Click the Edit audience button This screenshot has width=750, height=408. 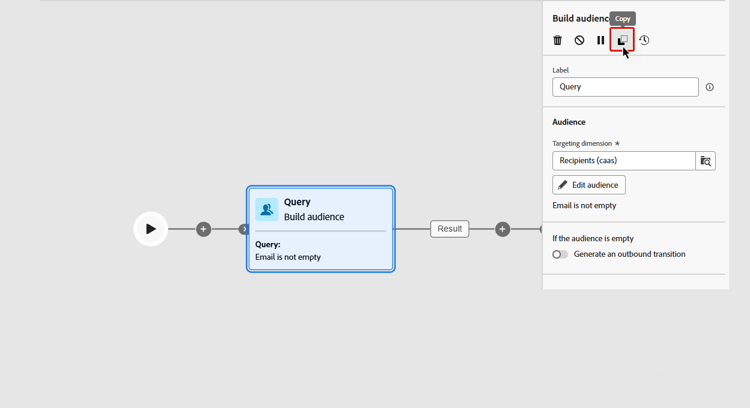point(589,185)
